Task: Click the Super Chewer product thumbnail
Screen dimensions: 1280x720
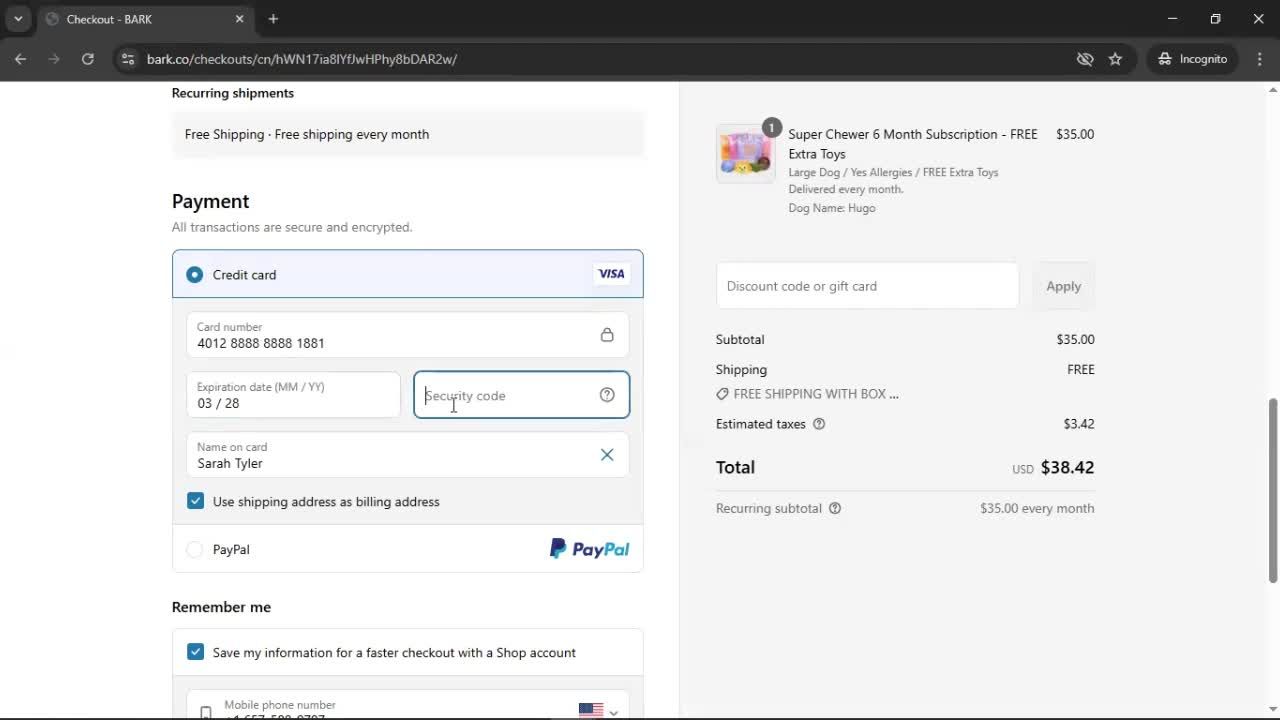Action: (745, 154)
